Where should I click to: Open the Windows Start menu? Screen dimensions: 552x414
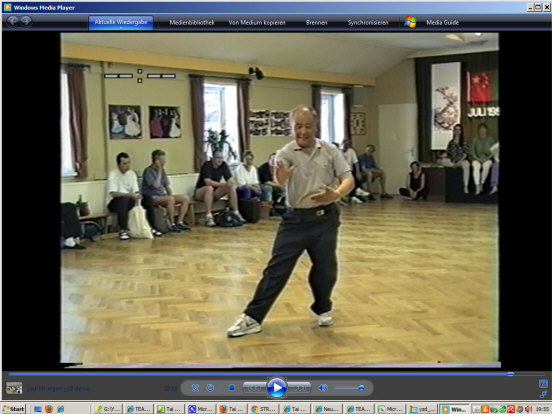(13, 409)
